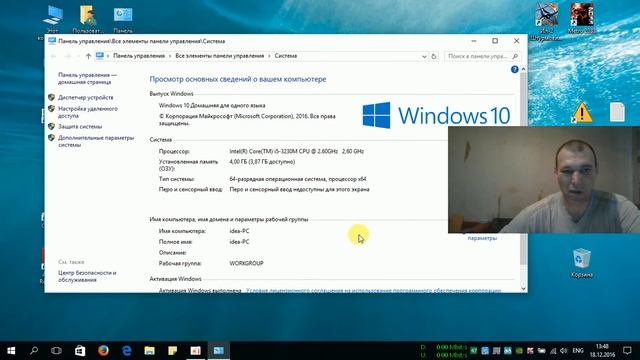
Task: Click the Up arrow navigation button
Action: pos(88,56)
